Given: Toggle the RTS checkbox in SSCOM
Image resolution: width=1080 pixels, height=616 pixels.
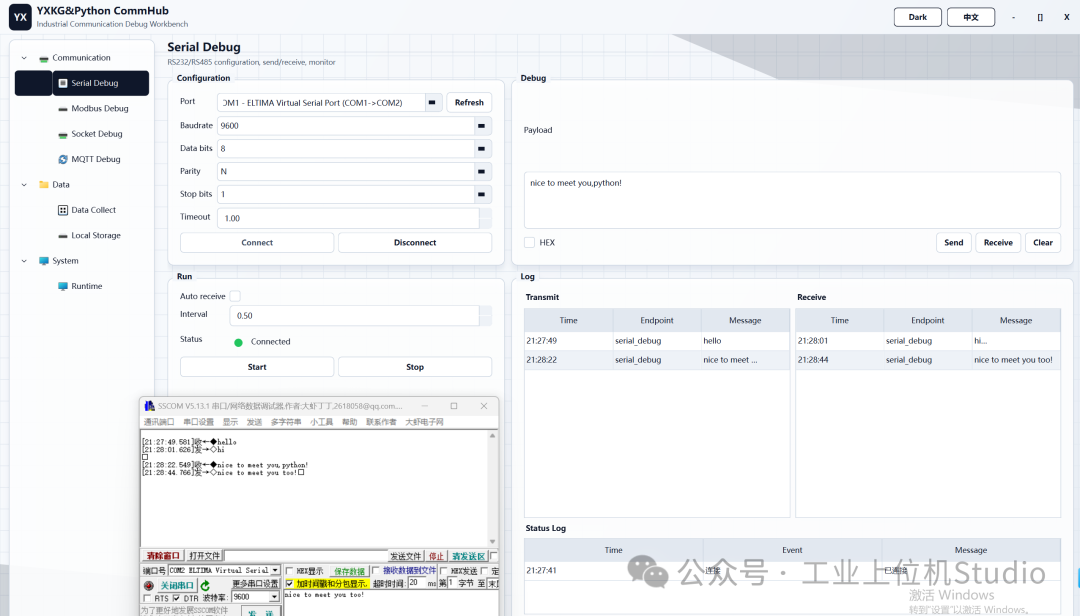Looking at the screenshot, I should [147, 598].
